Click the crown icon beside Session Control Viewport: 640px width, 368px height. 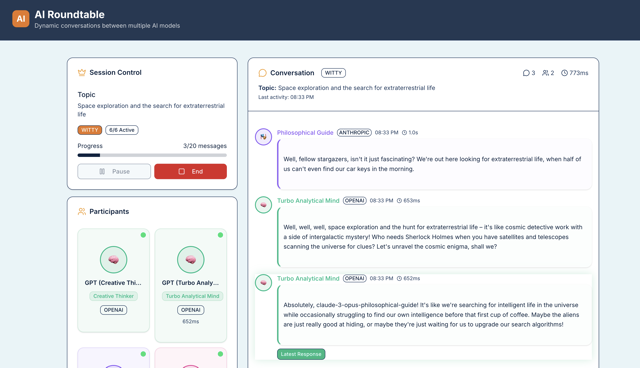tap(82, 73)
